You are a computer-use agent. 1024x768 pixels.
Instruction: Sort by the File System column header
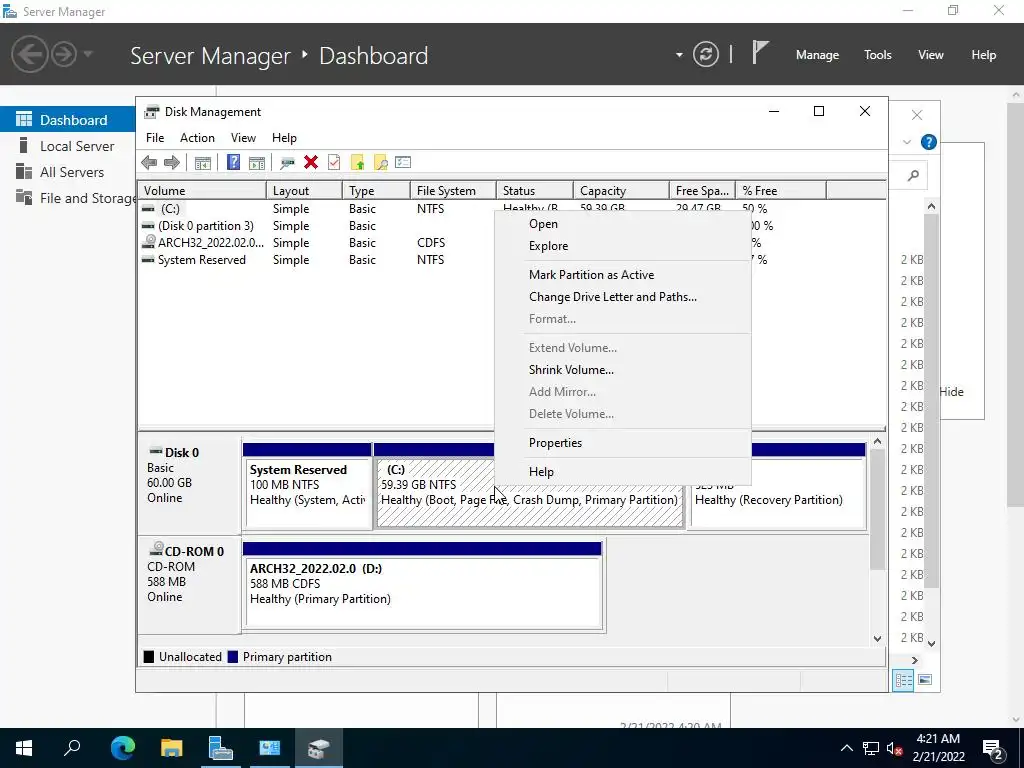click(x=453, y=191)
